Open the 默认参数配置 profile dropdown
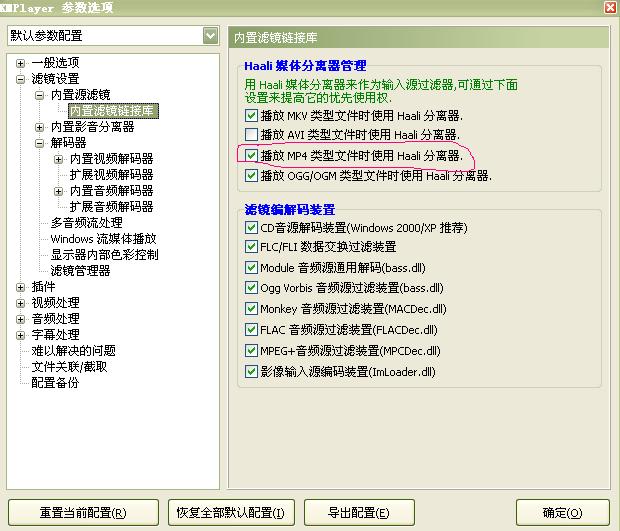Screen dimensions: 620x531 tap(210, 36)
